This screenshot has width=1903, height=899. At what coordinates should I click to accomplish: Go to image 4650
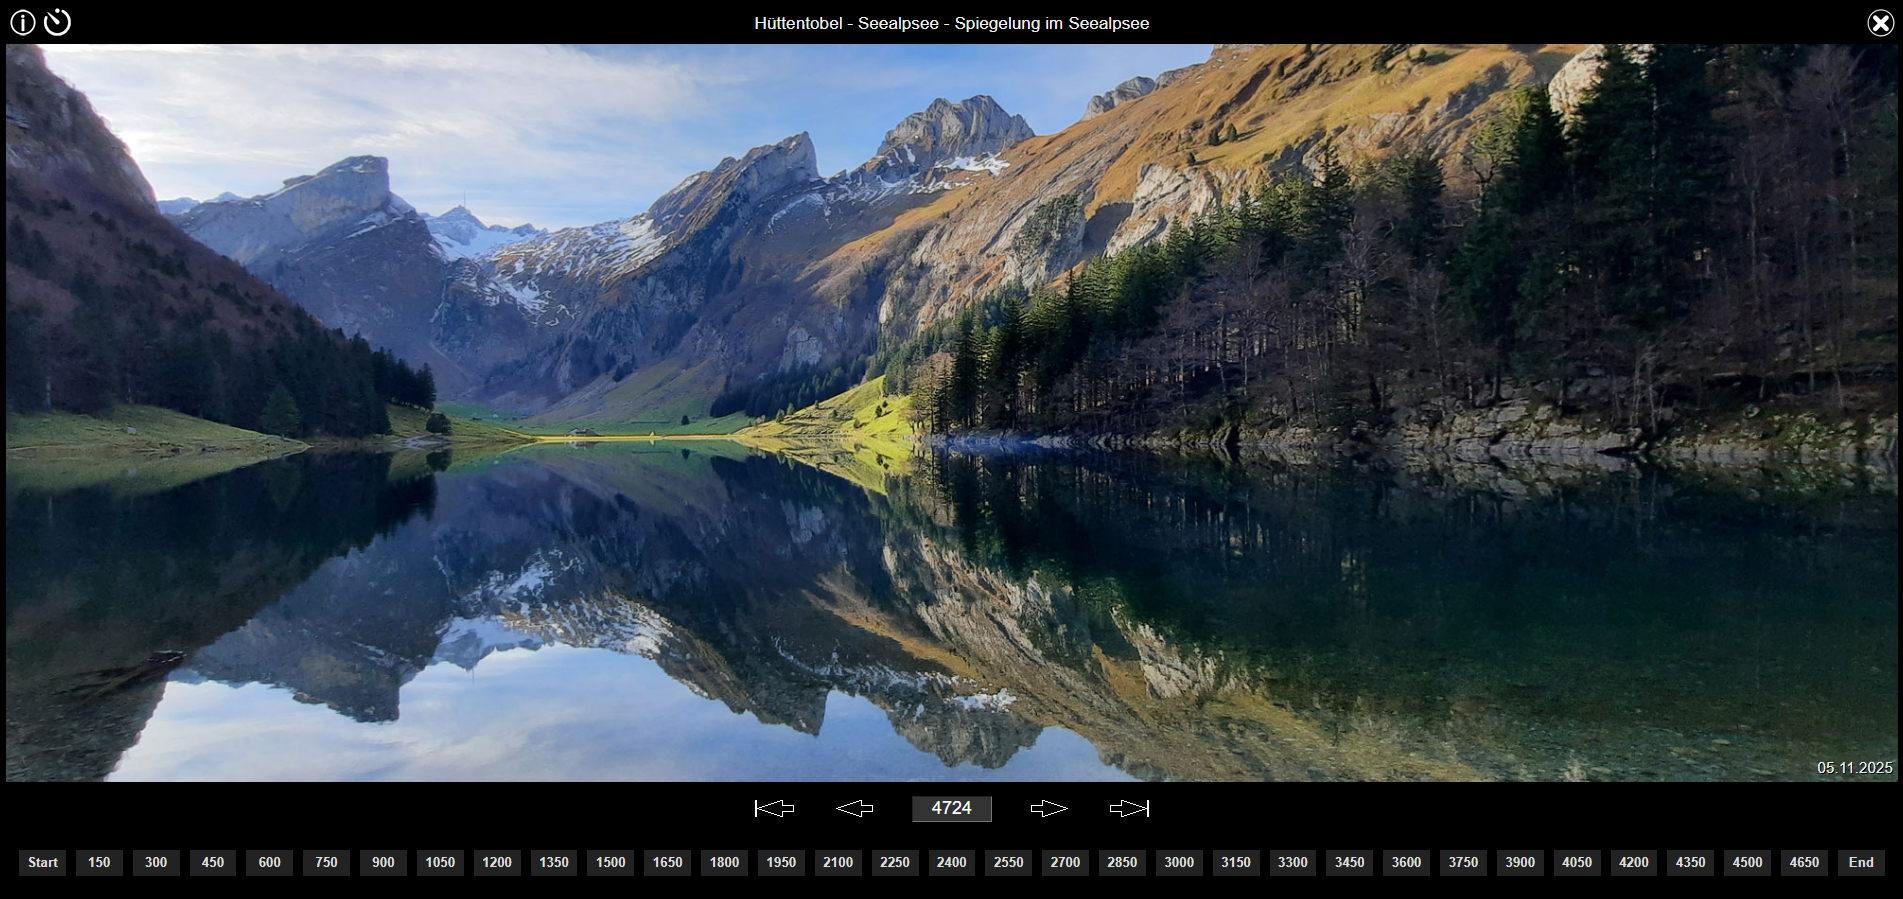[x=1804, y=862]
